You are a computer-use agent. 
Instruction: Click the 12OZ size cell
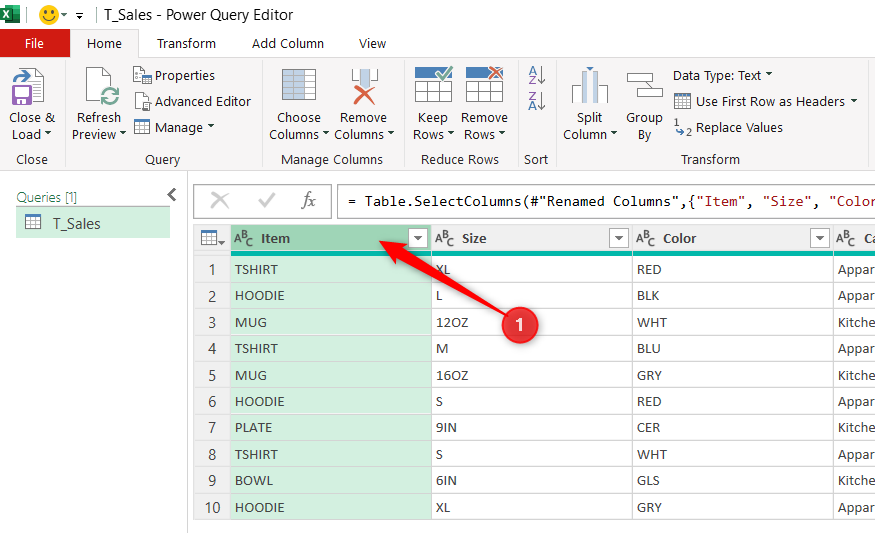532,323
